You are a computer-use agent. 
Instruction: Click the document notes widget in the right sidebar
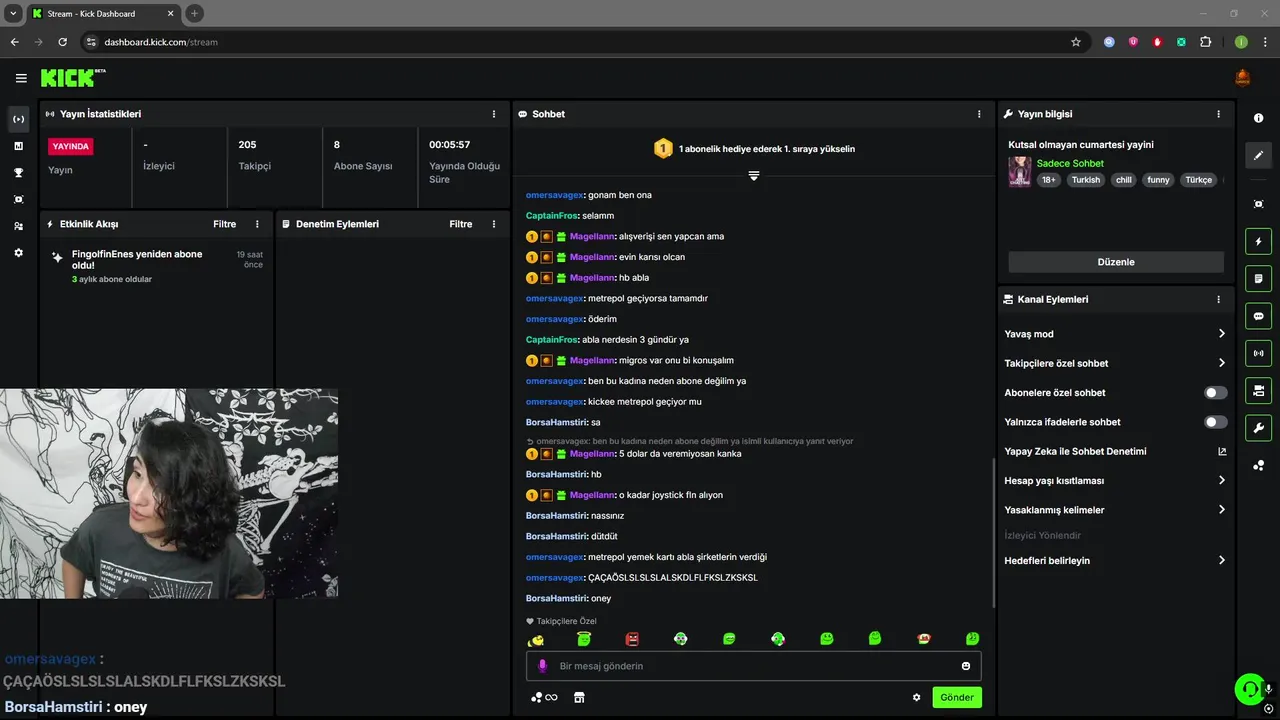click(1258, 278)
